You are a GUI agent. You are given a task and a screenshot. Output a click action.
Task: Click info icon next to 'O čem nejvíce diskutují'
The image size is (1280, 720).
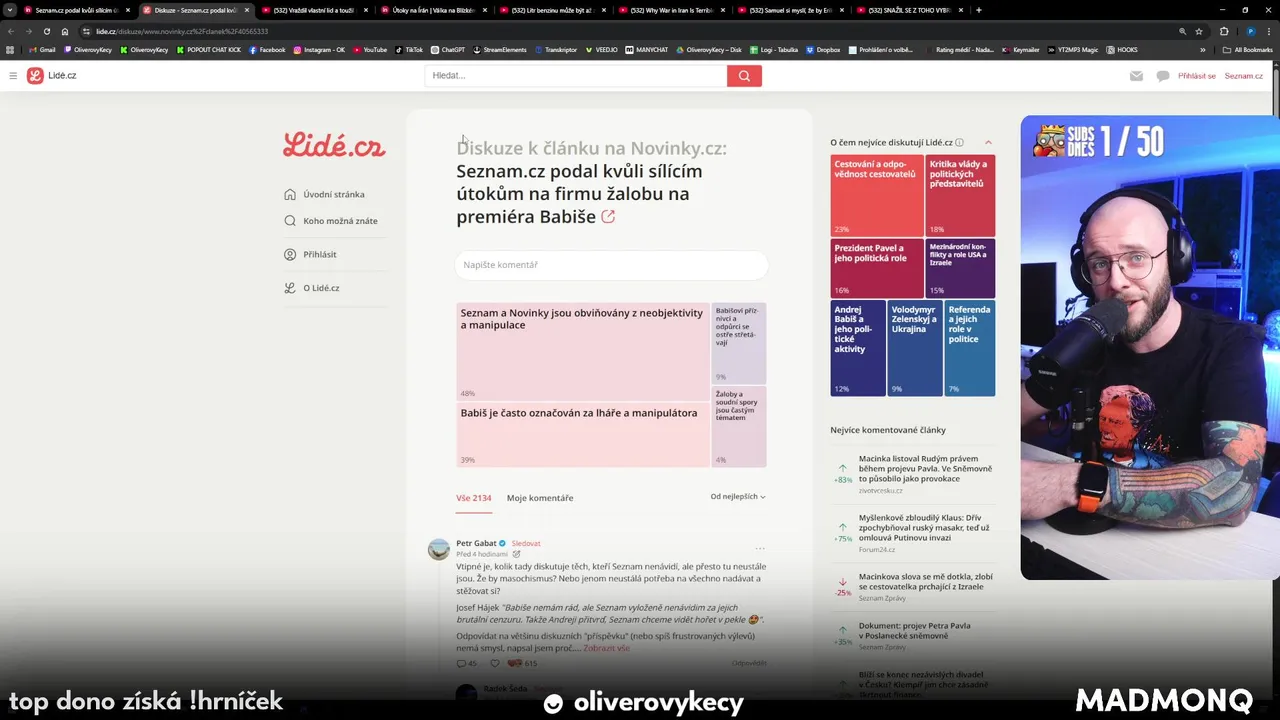tap(959, 143)
